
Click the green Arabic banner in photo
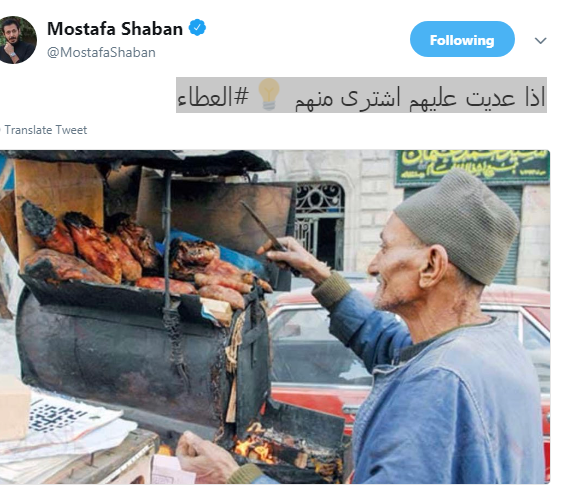click(x=473, y=168)
